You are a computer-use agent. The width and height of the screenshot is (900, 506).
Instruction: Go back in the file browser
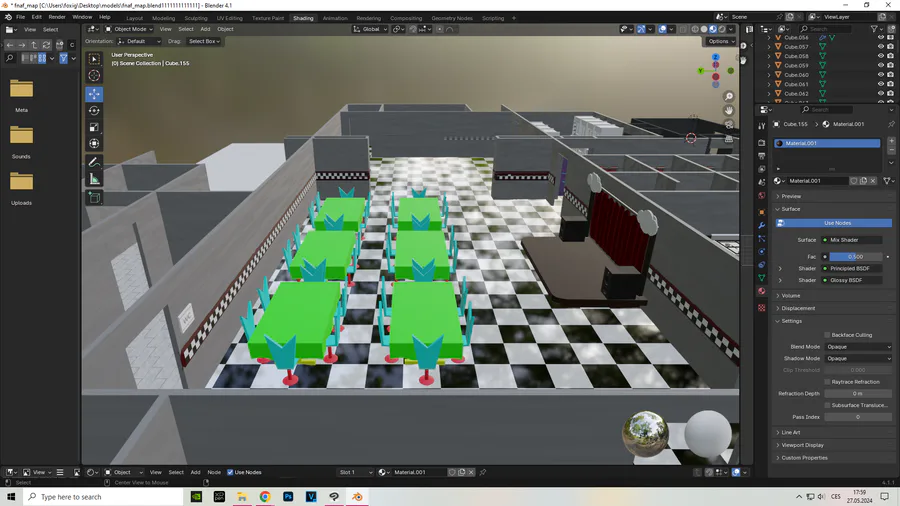(10, 45)
